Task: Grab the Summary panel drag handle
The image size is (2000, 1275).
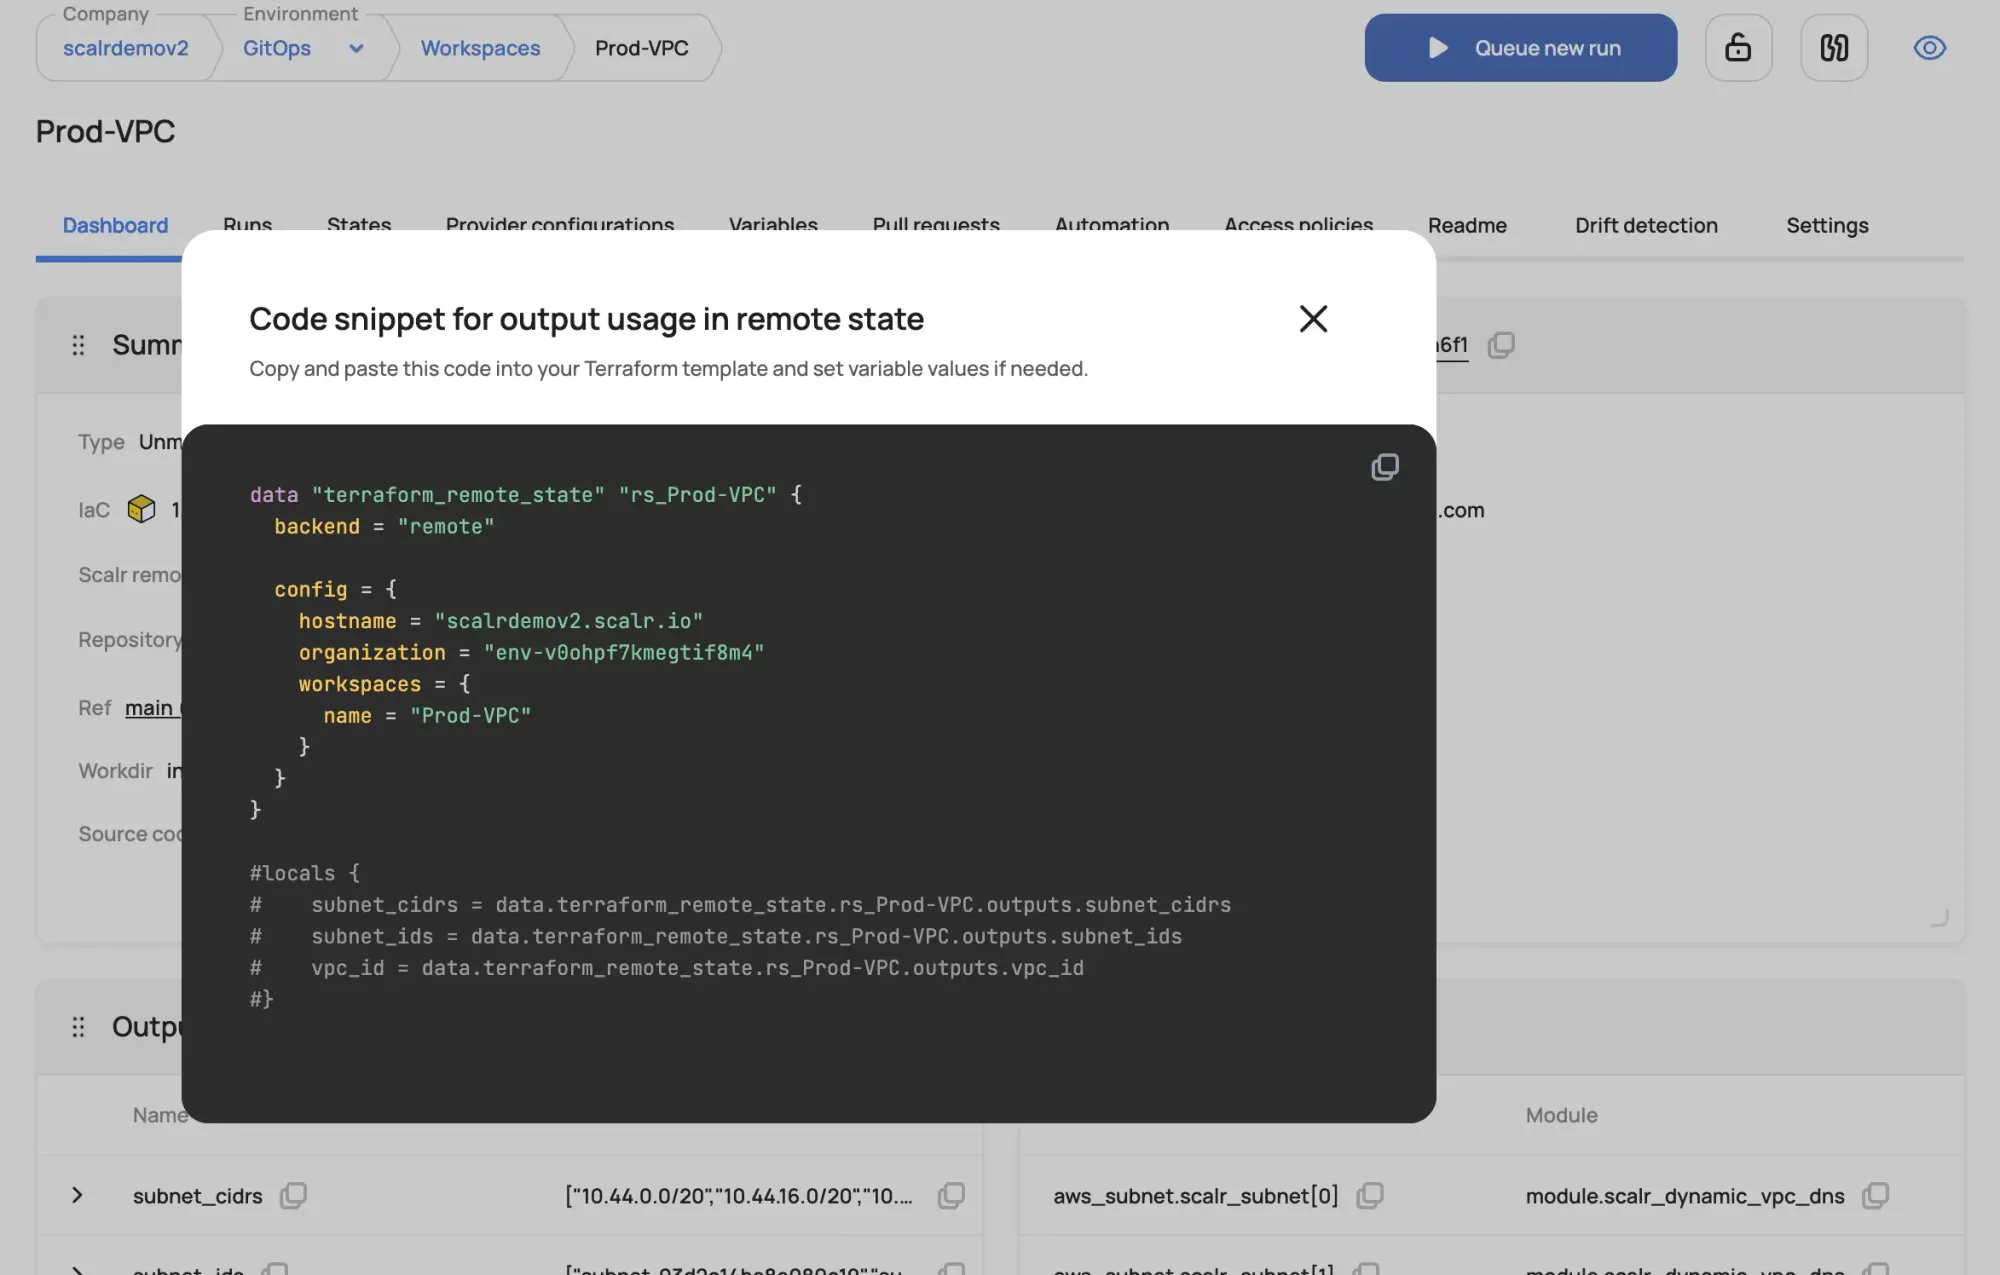Action: [x=78, y=345]
